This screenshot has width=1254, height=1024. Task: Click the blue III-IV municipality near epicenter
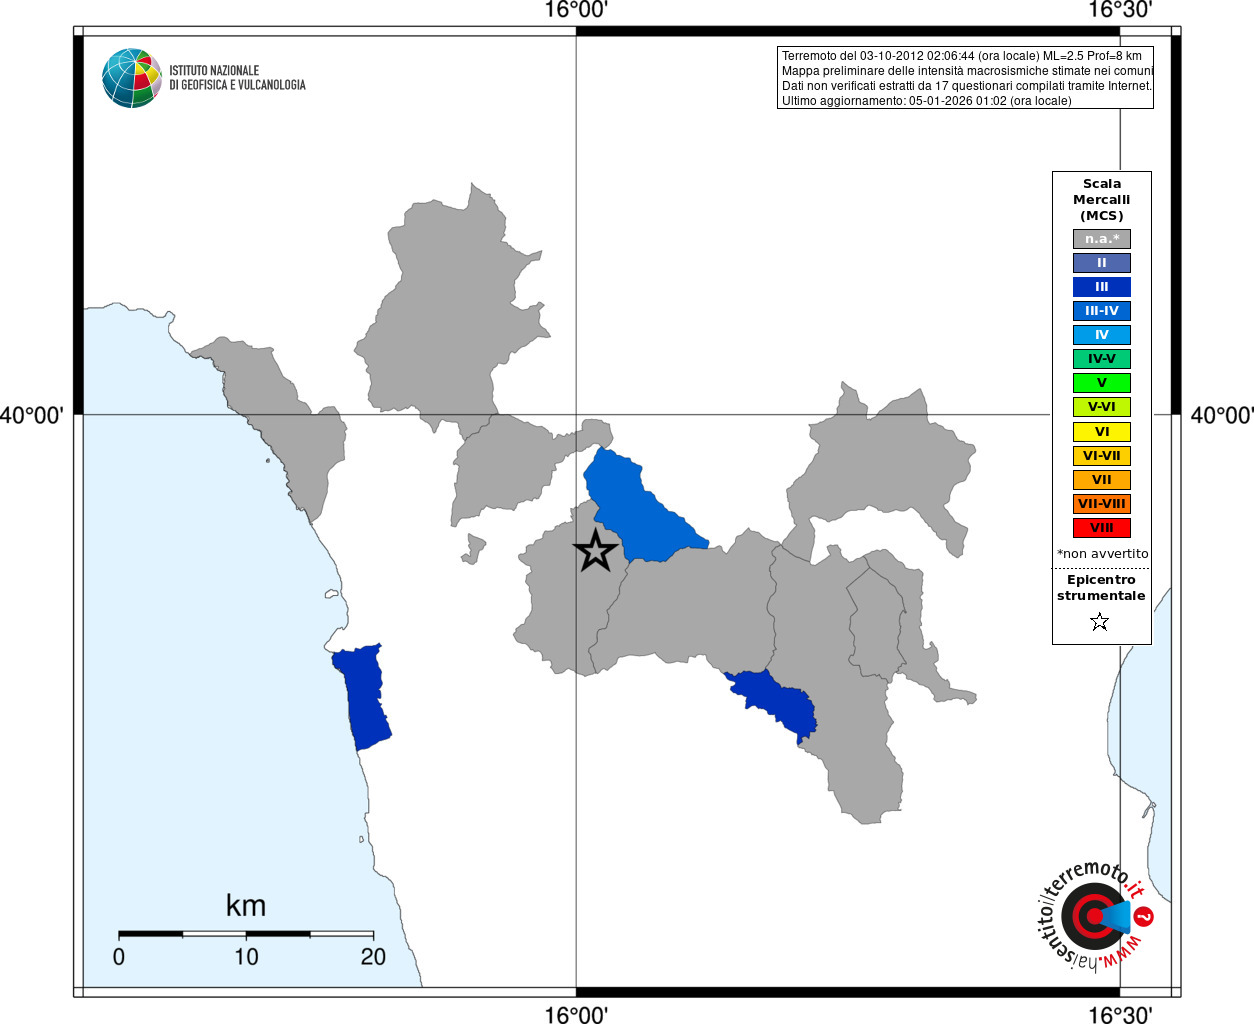(x=640, y=510)
